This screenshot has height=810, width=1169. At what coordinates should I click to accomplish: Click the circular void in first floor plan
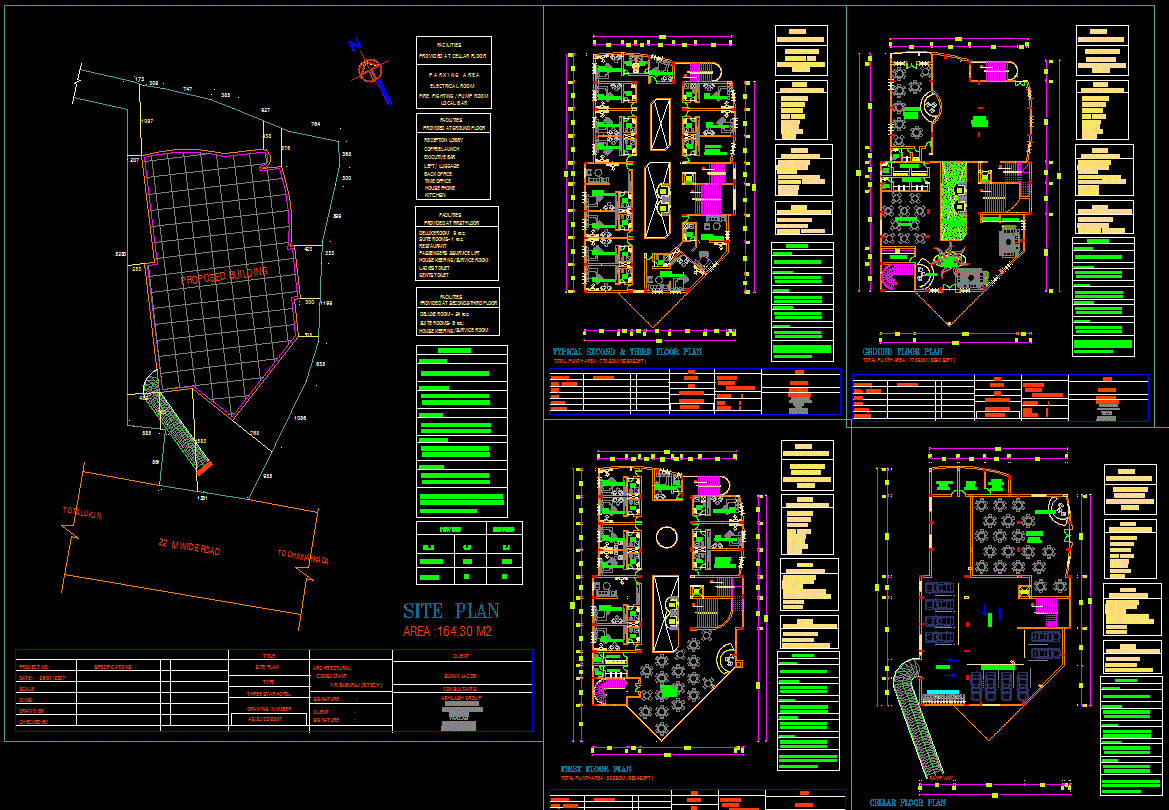click(x=664, y=539)
